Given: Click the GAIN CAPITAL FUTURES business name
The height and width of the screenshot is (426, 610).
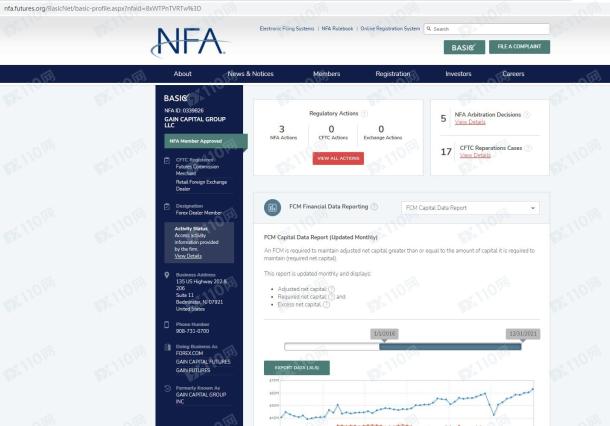Looking at the screenshot, I should 203,362.
